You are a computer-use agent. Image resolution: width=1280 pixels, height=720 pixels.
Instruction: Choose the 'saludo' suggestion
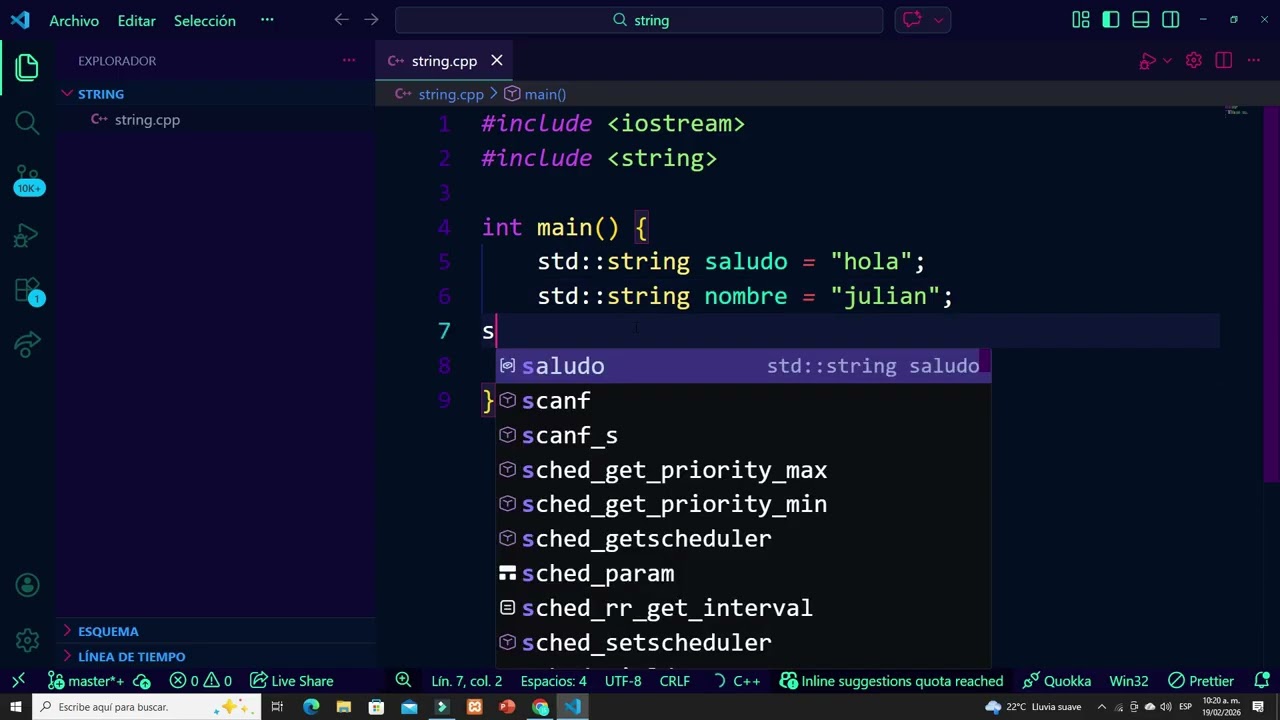(744, 366)
